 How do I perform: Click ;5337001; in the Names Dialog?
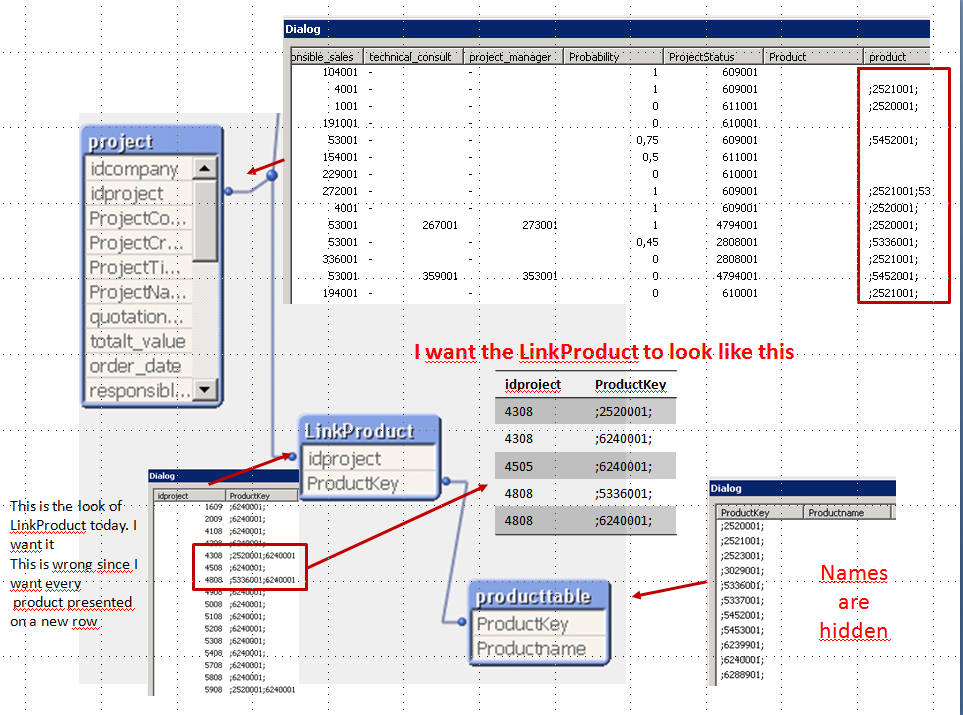click(x=742, y=600)
